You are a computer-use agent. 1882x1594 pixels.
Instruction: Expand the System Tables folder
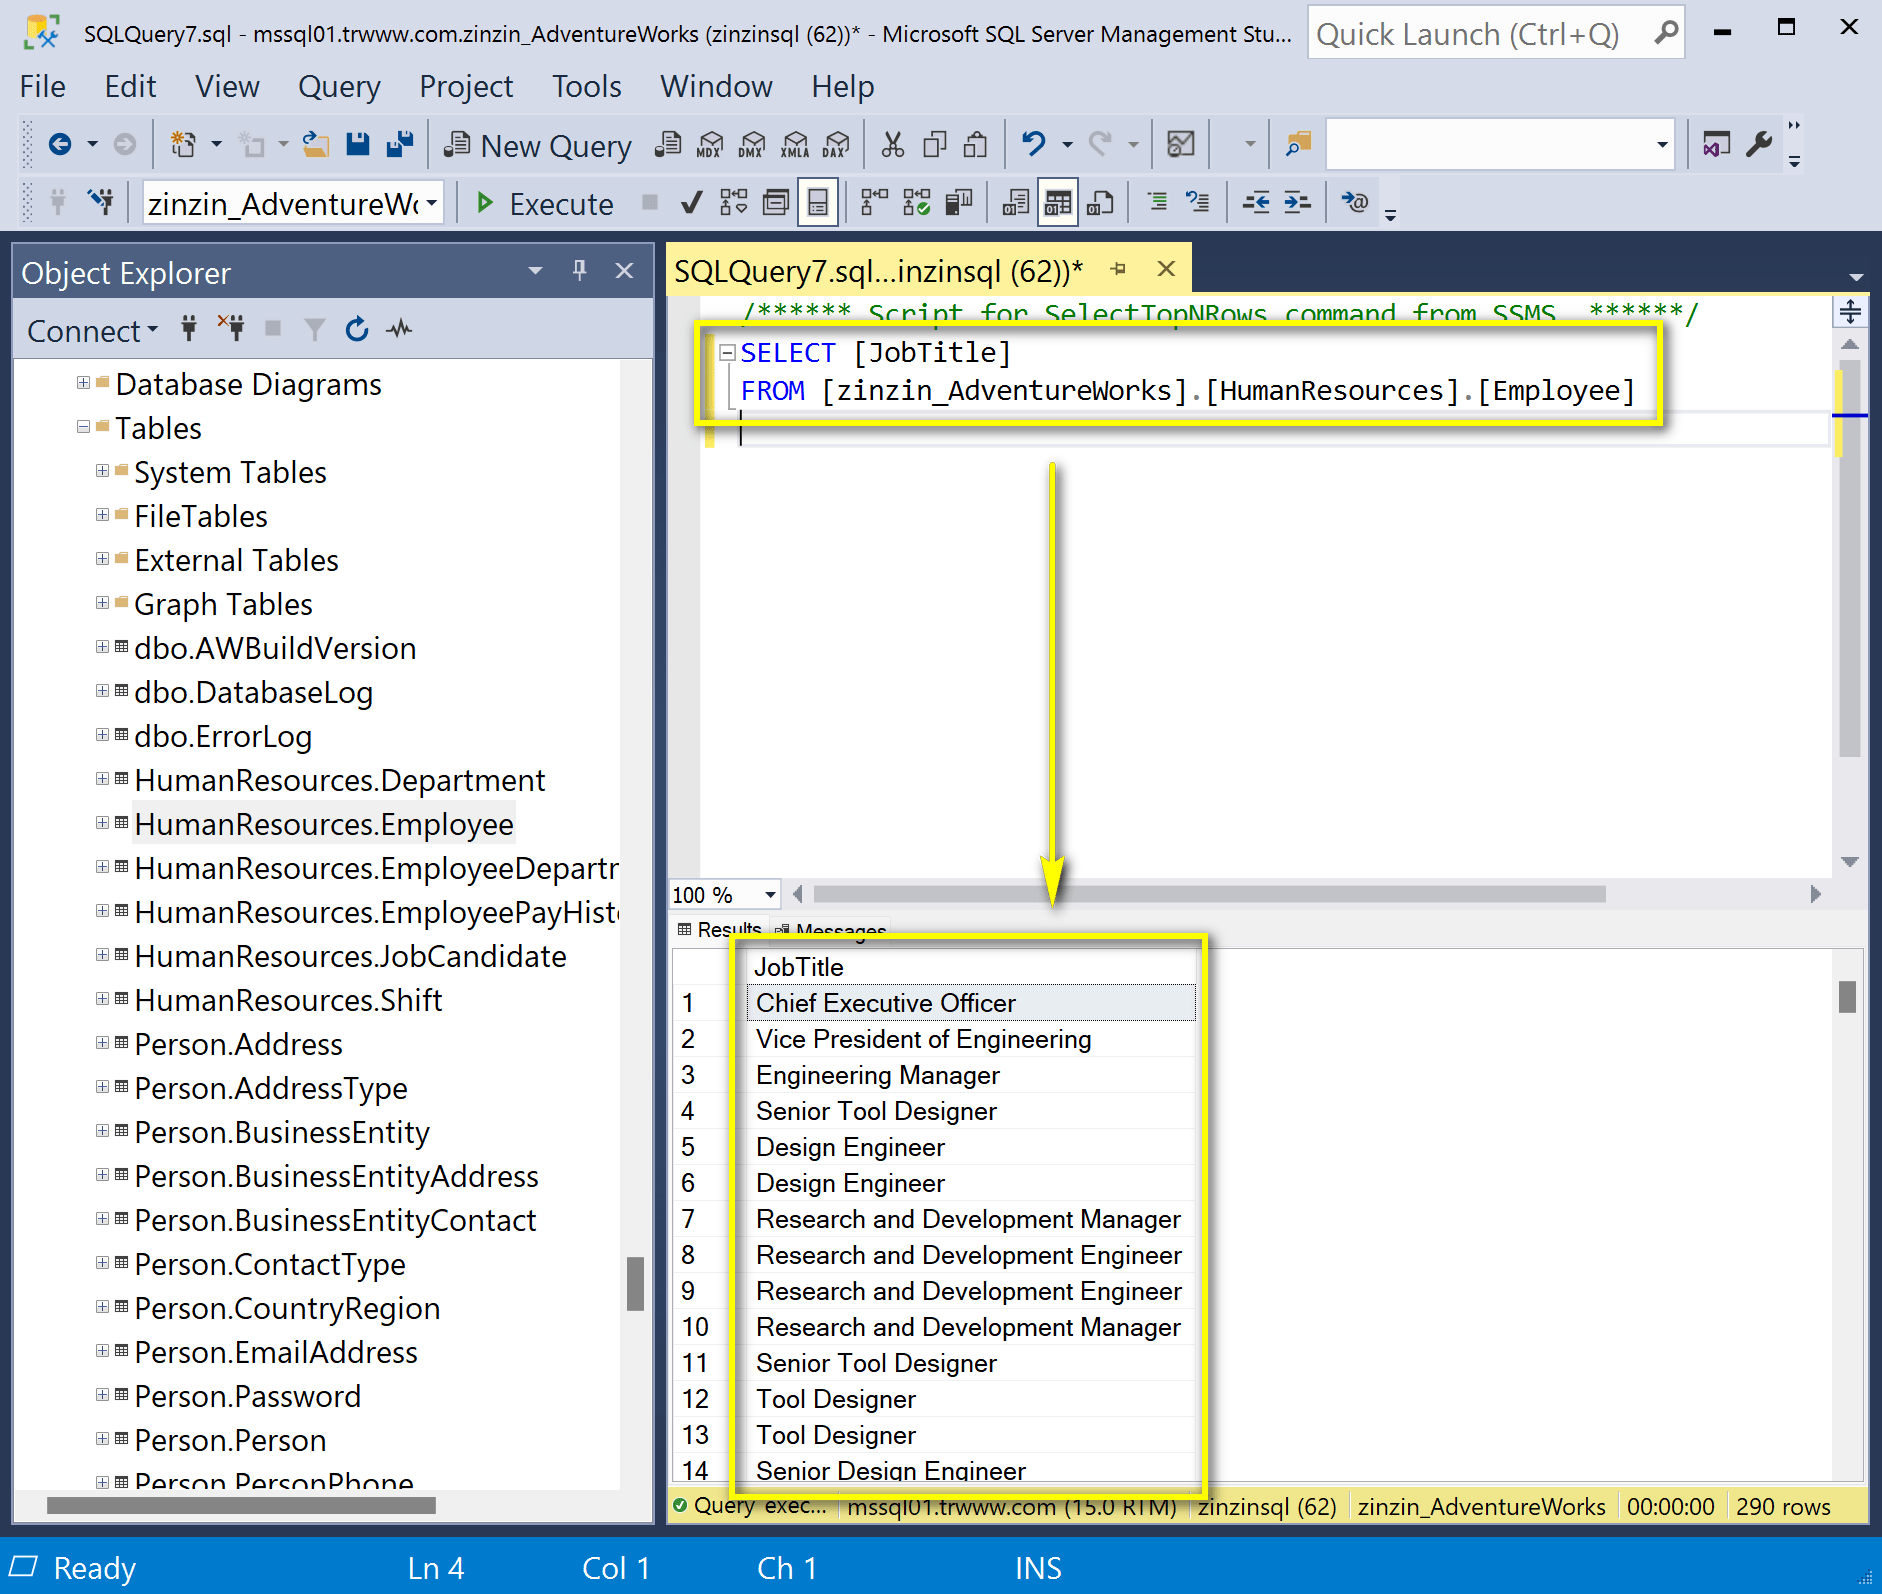(x=102, y=471)
